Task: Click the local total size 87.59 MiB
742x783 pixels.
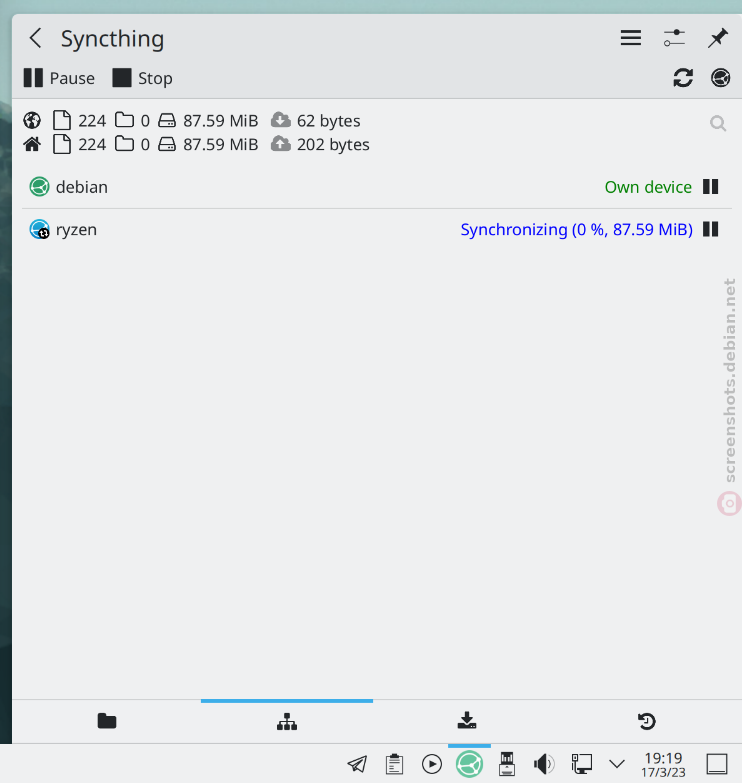Action: coord(220,145)
